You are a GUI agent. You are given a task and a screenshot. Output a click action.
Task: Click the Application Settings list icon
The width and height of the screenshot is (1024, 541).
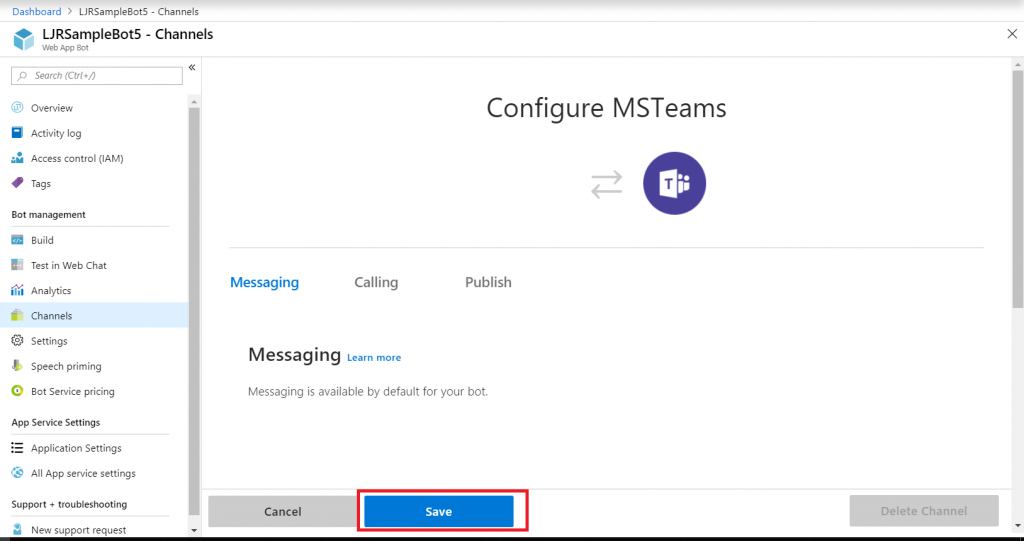coord(18,448)
